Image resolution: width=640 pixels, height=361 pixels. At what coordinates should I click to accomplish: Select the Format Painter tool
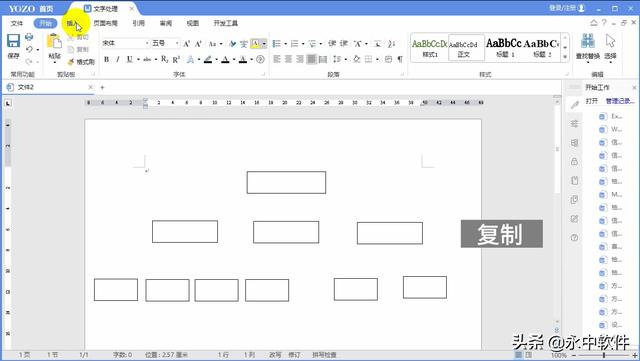(x=81, y=62)
